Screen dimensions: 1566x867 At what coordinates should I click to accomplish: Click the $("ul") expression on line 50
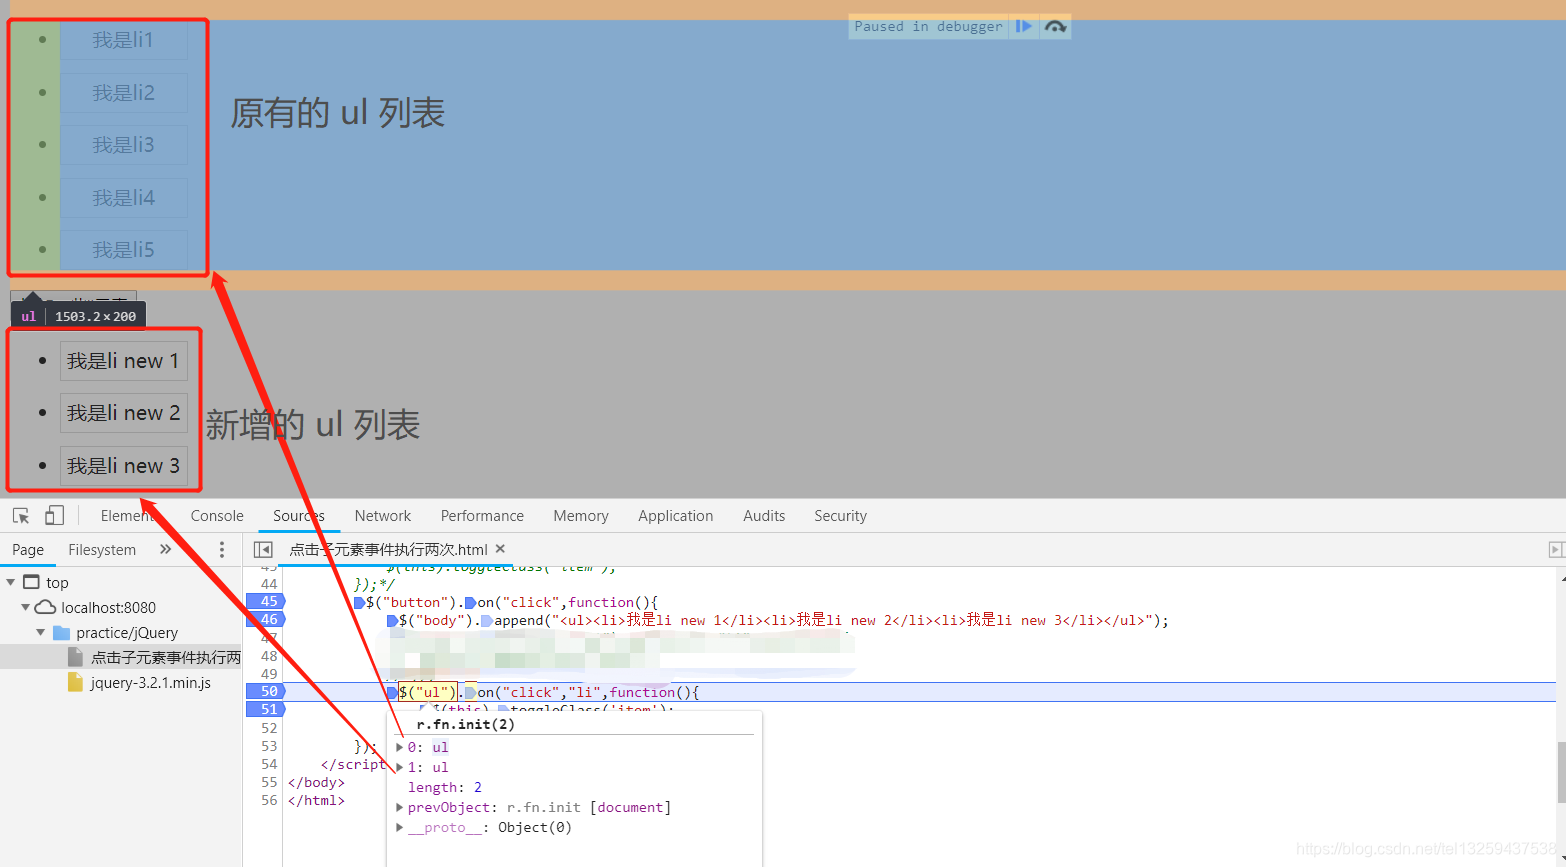427,692
